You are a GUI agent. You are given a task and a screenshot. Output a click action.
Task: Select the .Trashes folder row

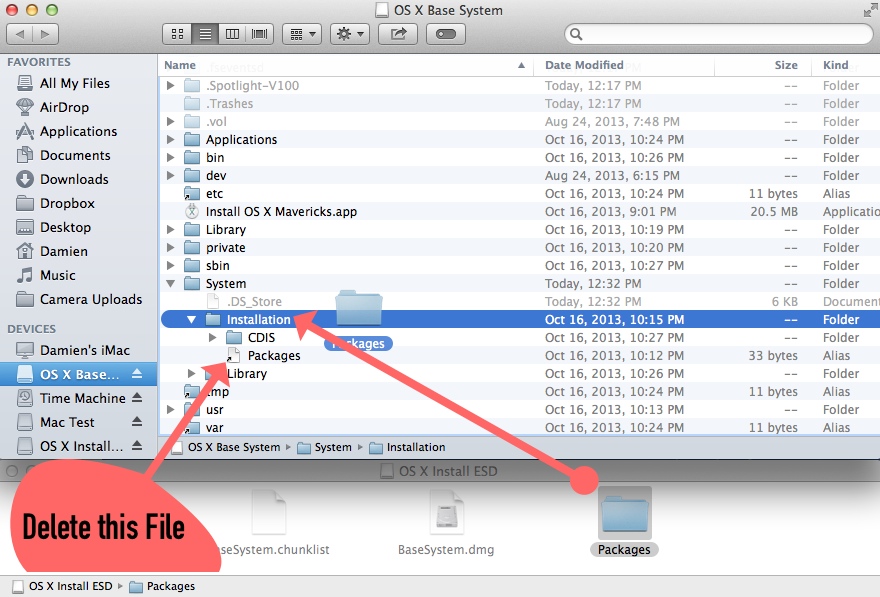(x=519, y=103)
